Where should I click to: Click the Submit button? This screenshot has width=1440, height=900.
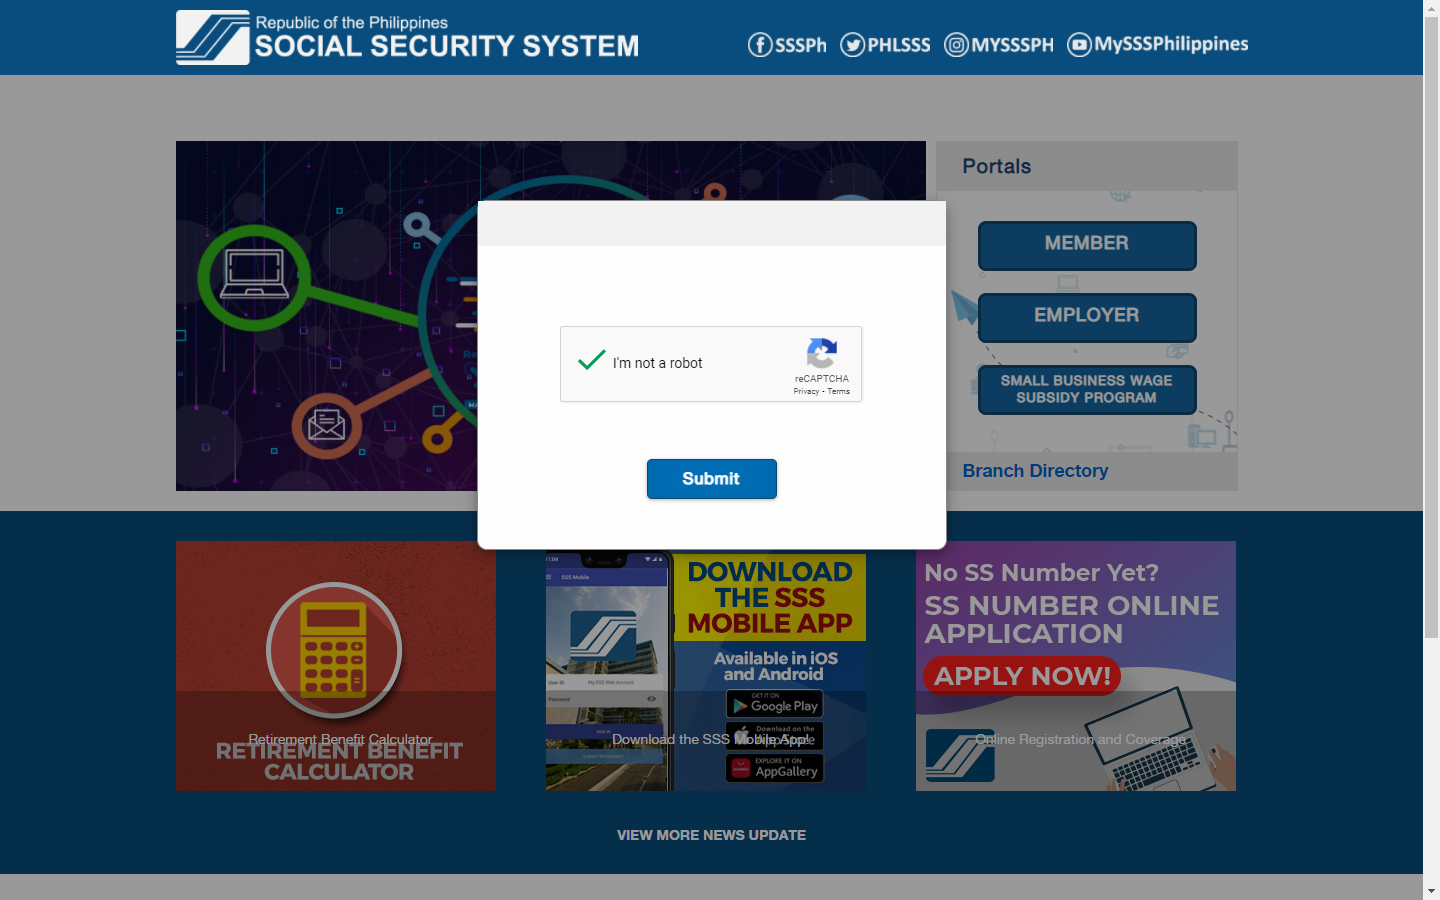711,479
